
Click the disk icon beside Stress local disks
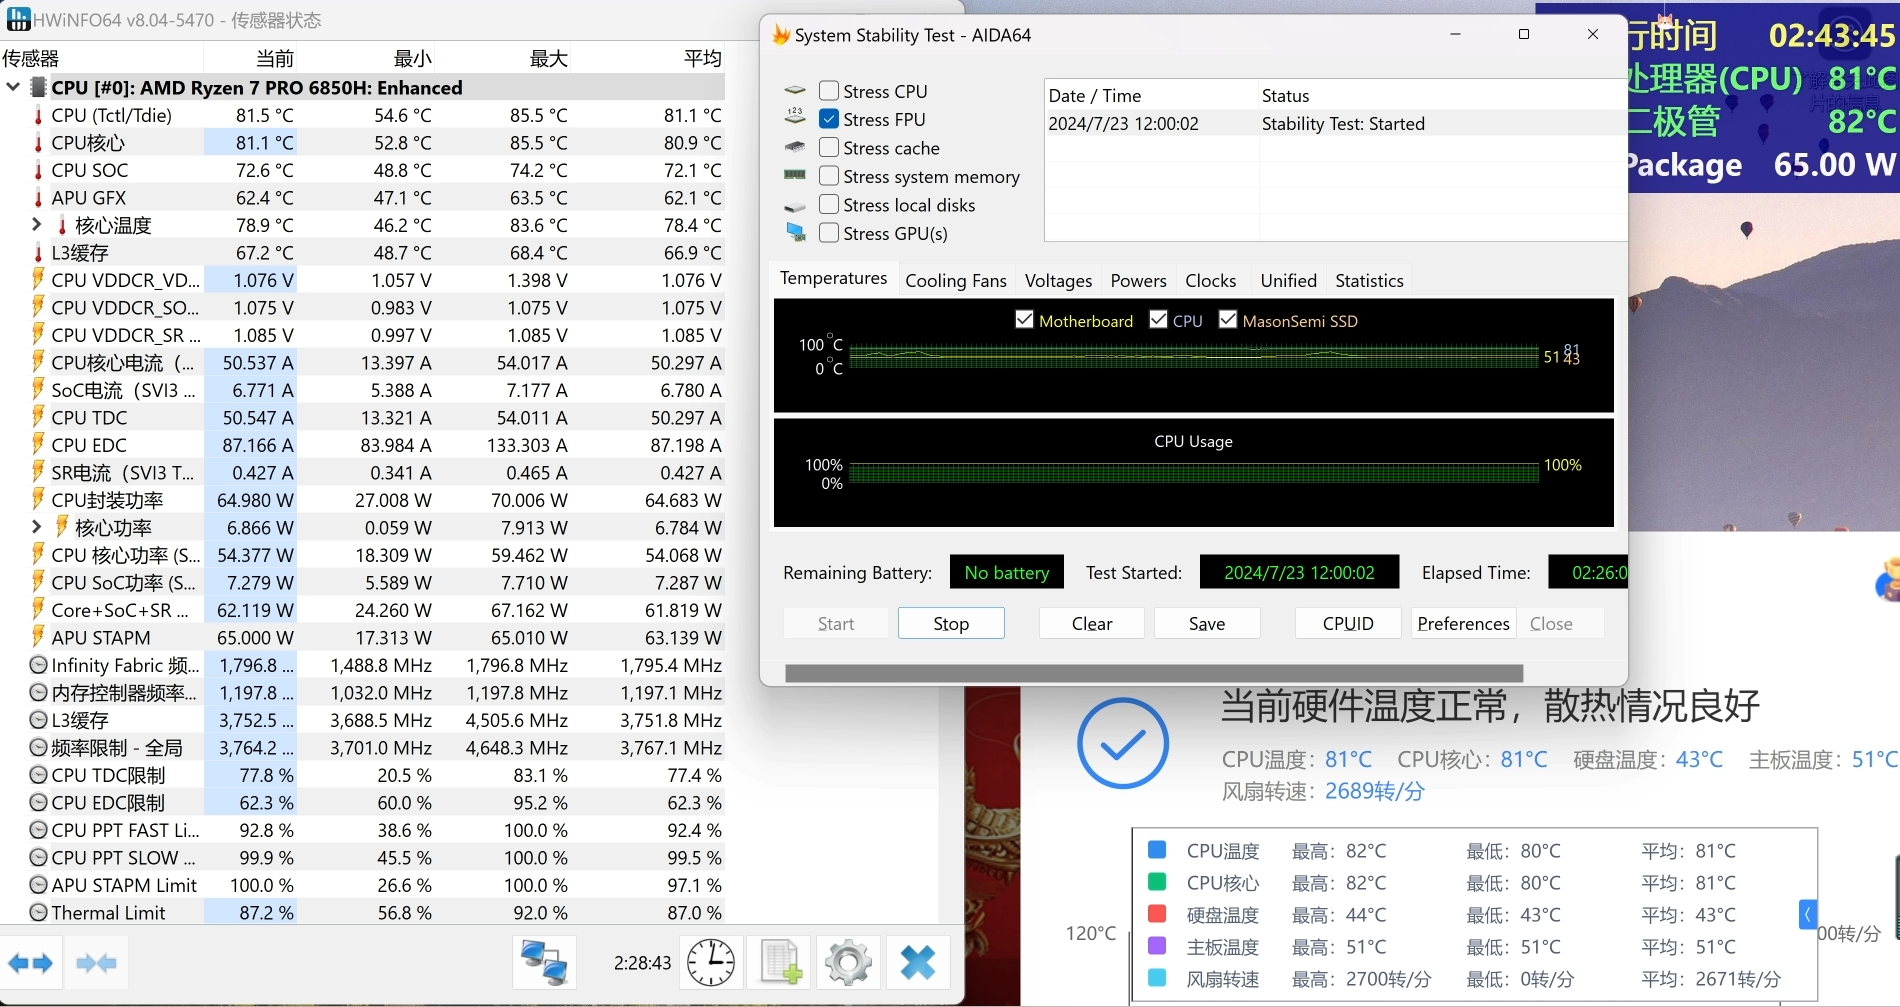pyautogui.click(x=795, y=204)
